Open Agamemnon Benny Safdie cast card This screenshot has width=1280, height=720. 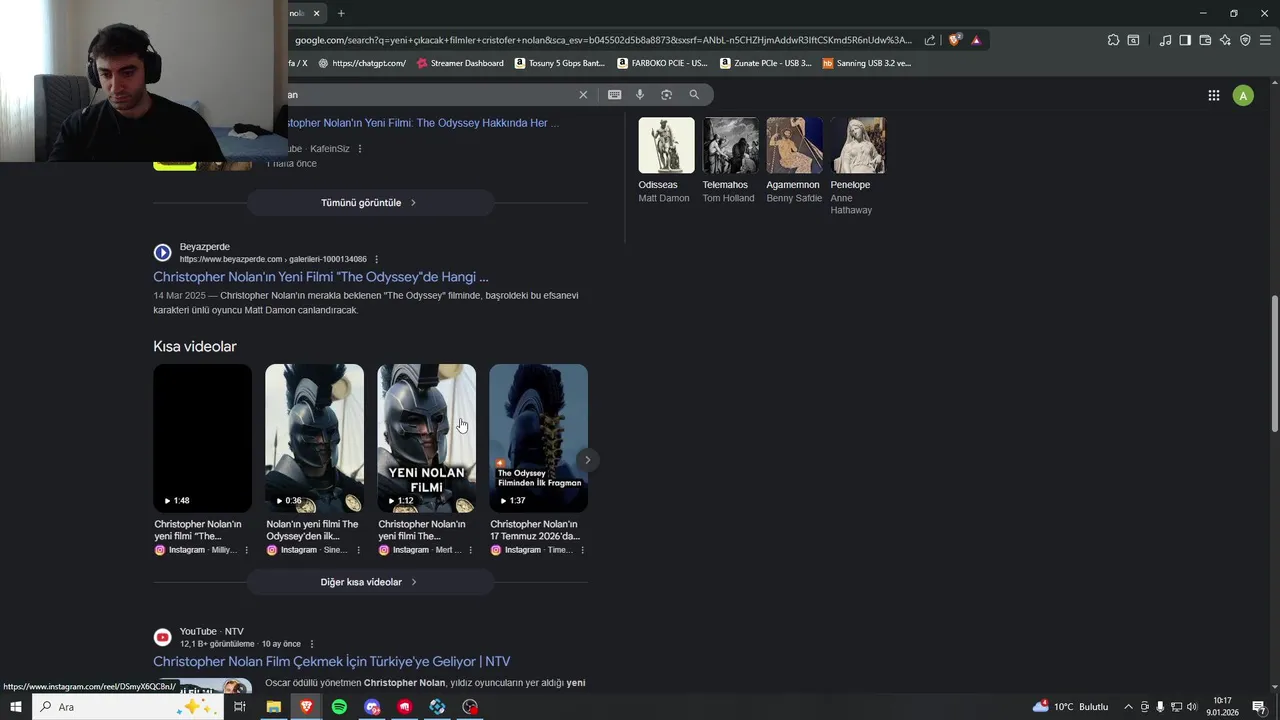coord(794,161)
